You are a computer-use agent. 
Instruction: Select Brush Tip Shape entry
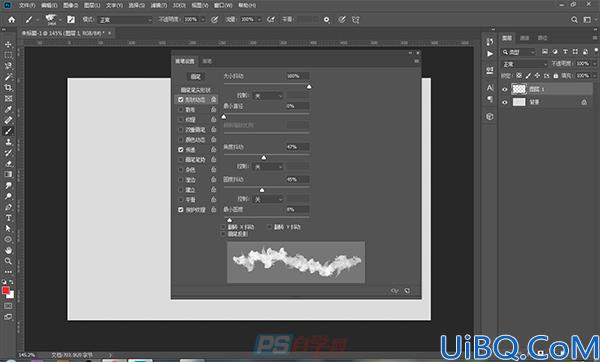196,90
